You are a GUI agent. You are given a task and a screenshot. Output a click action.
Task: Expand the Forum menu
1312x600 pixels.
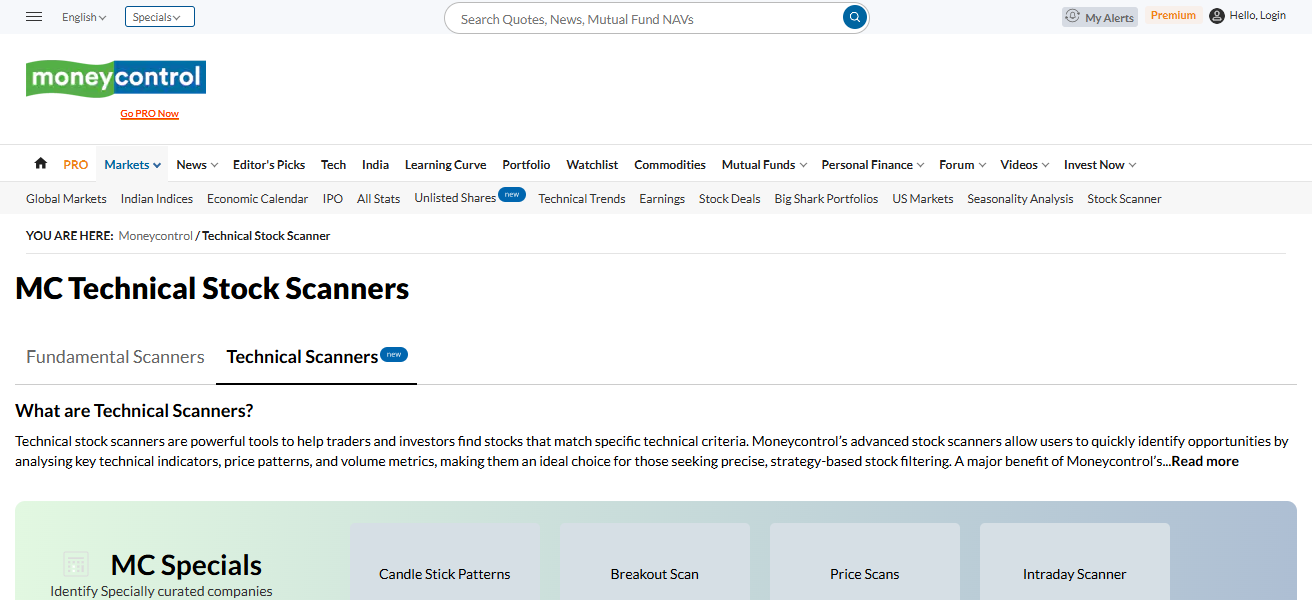point(962,165)
